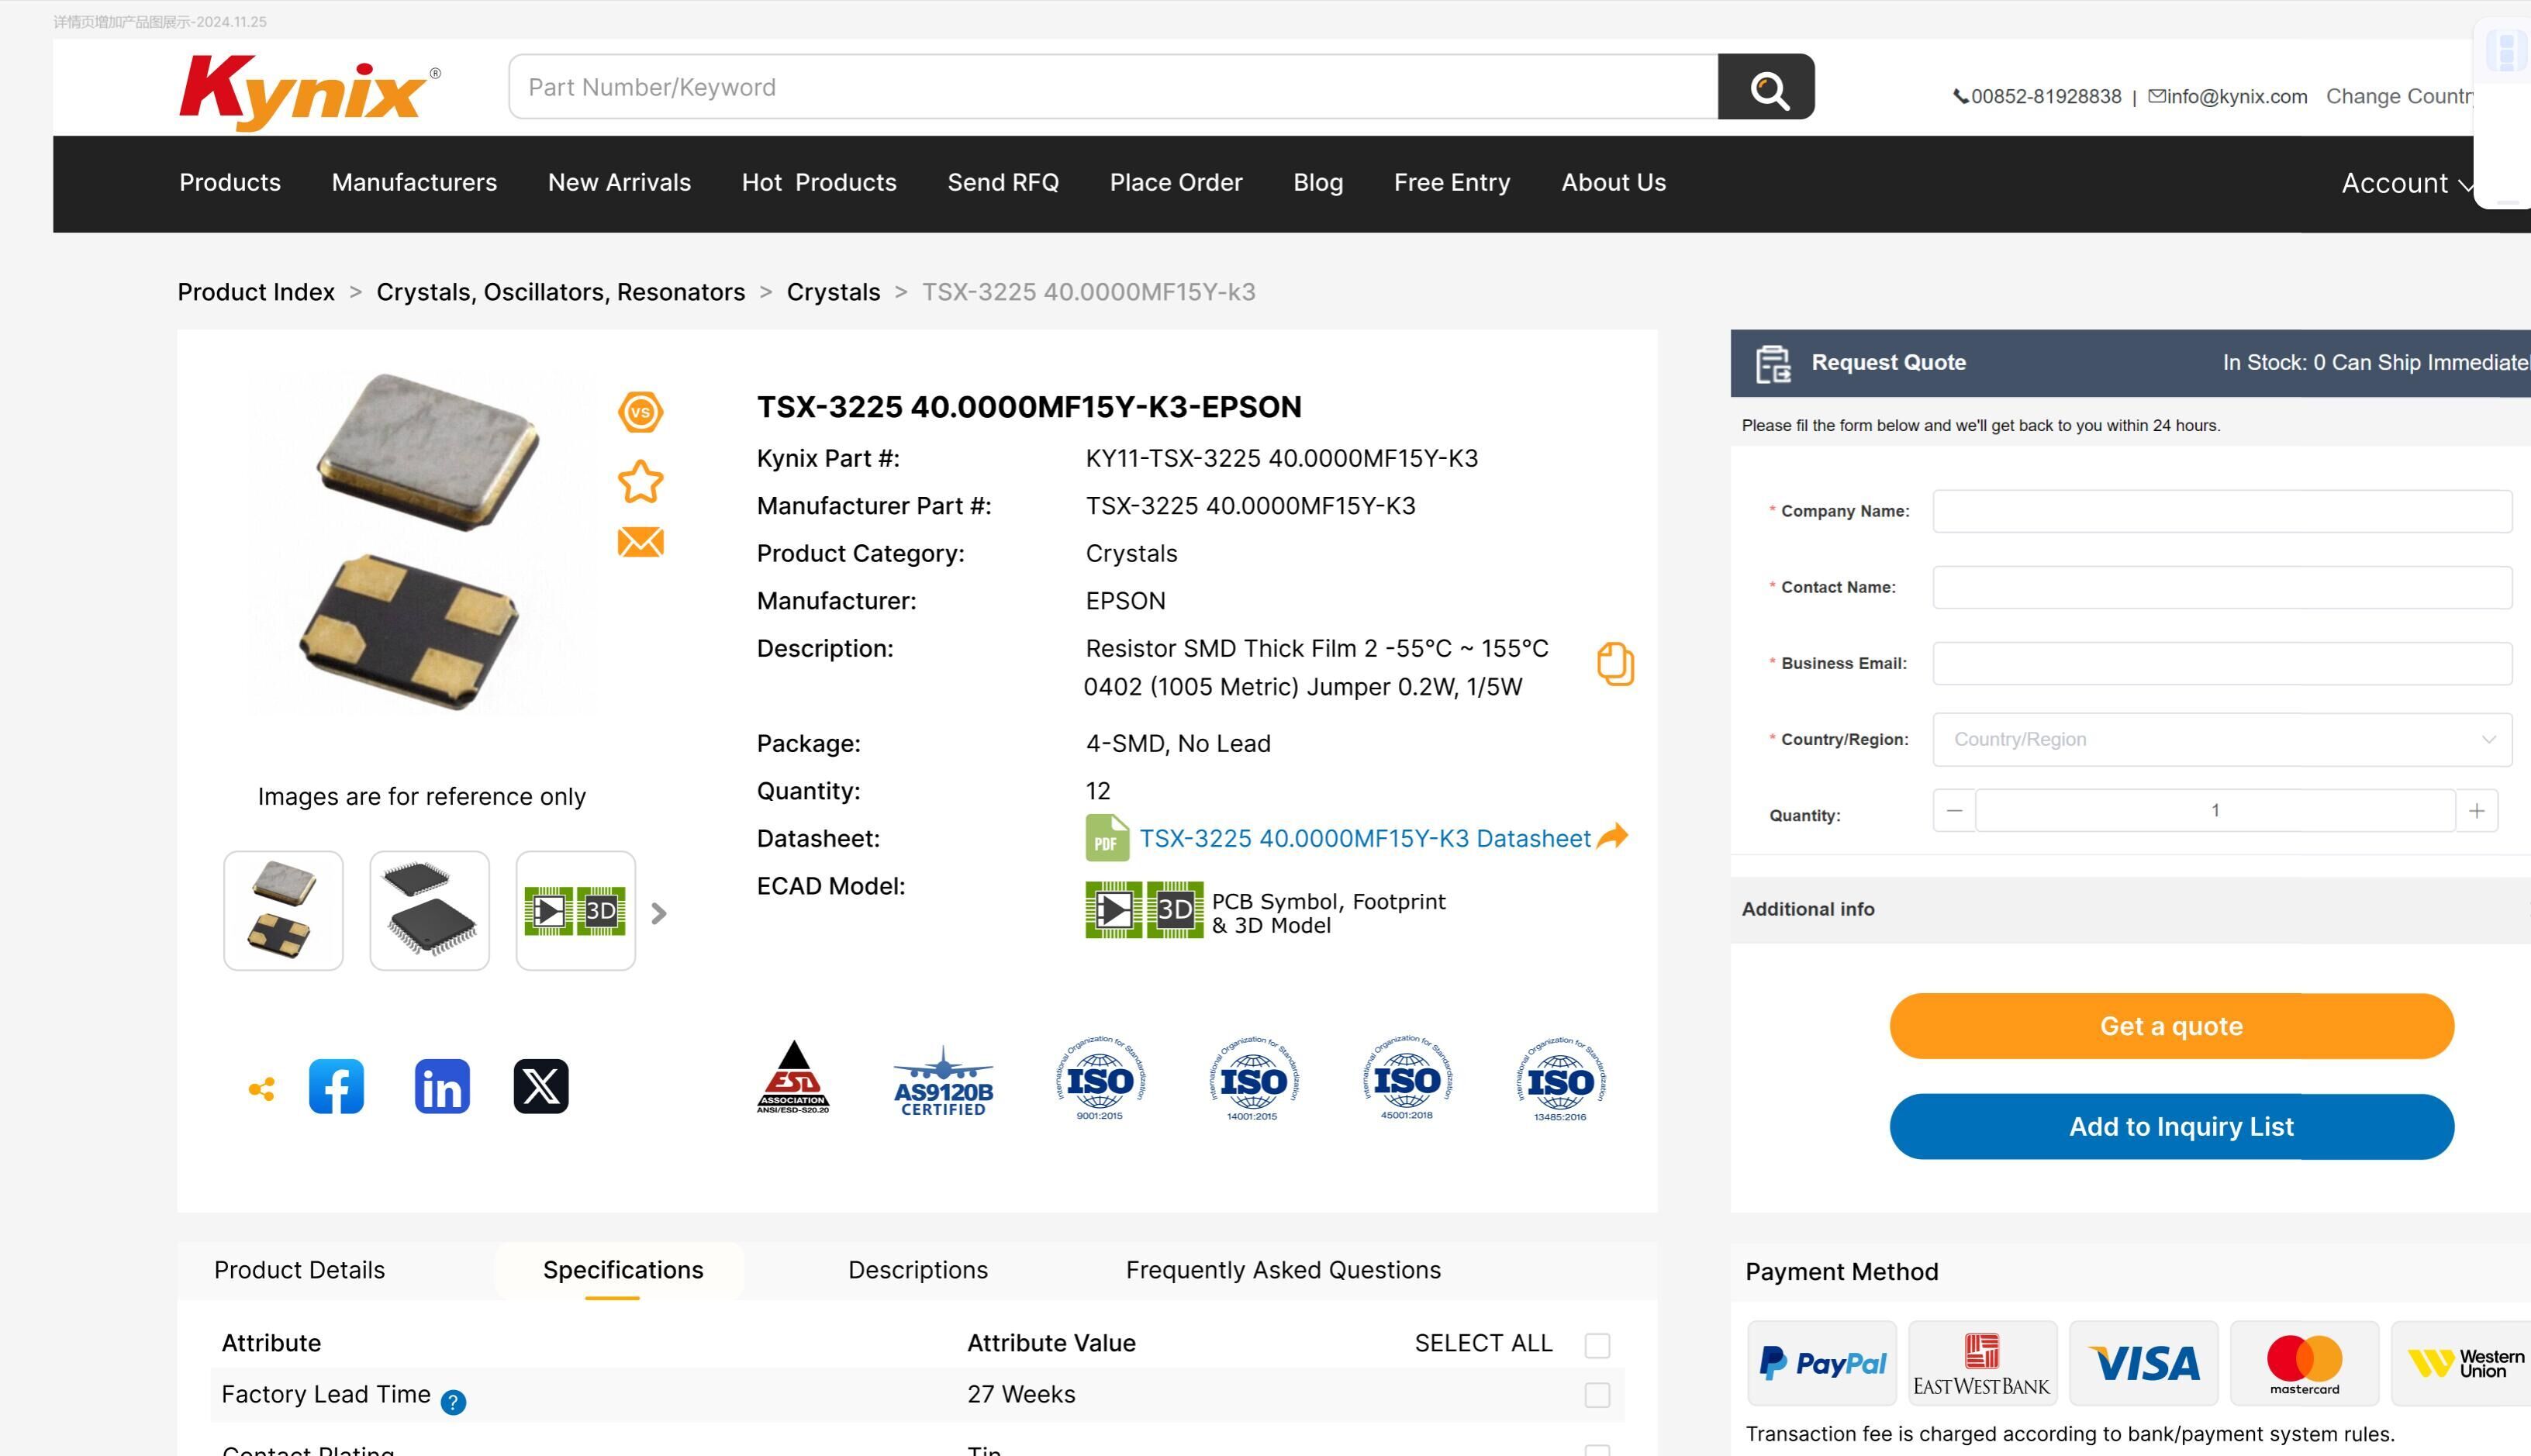Click the search magnifier button
This screenshot has height=1456, width=2531.
tap(1766, 87)
